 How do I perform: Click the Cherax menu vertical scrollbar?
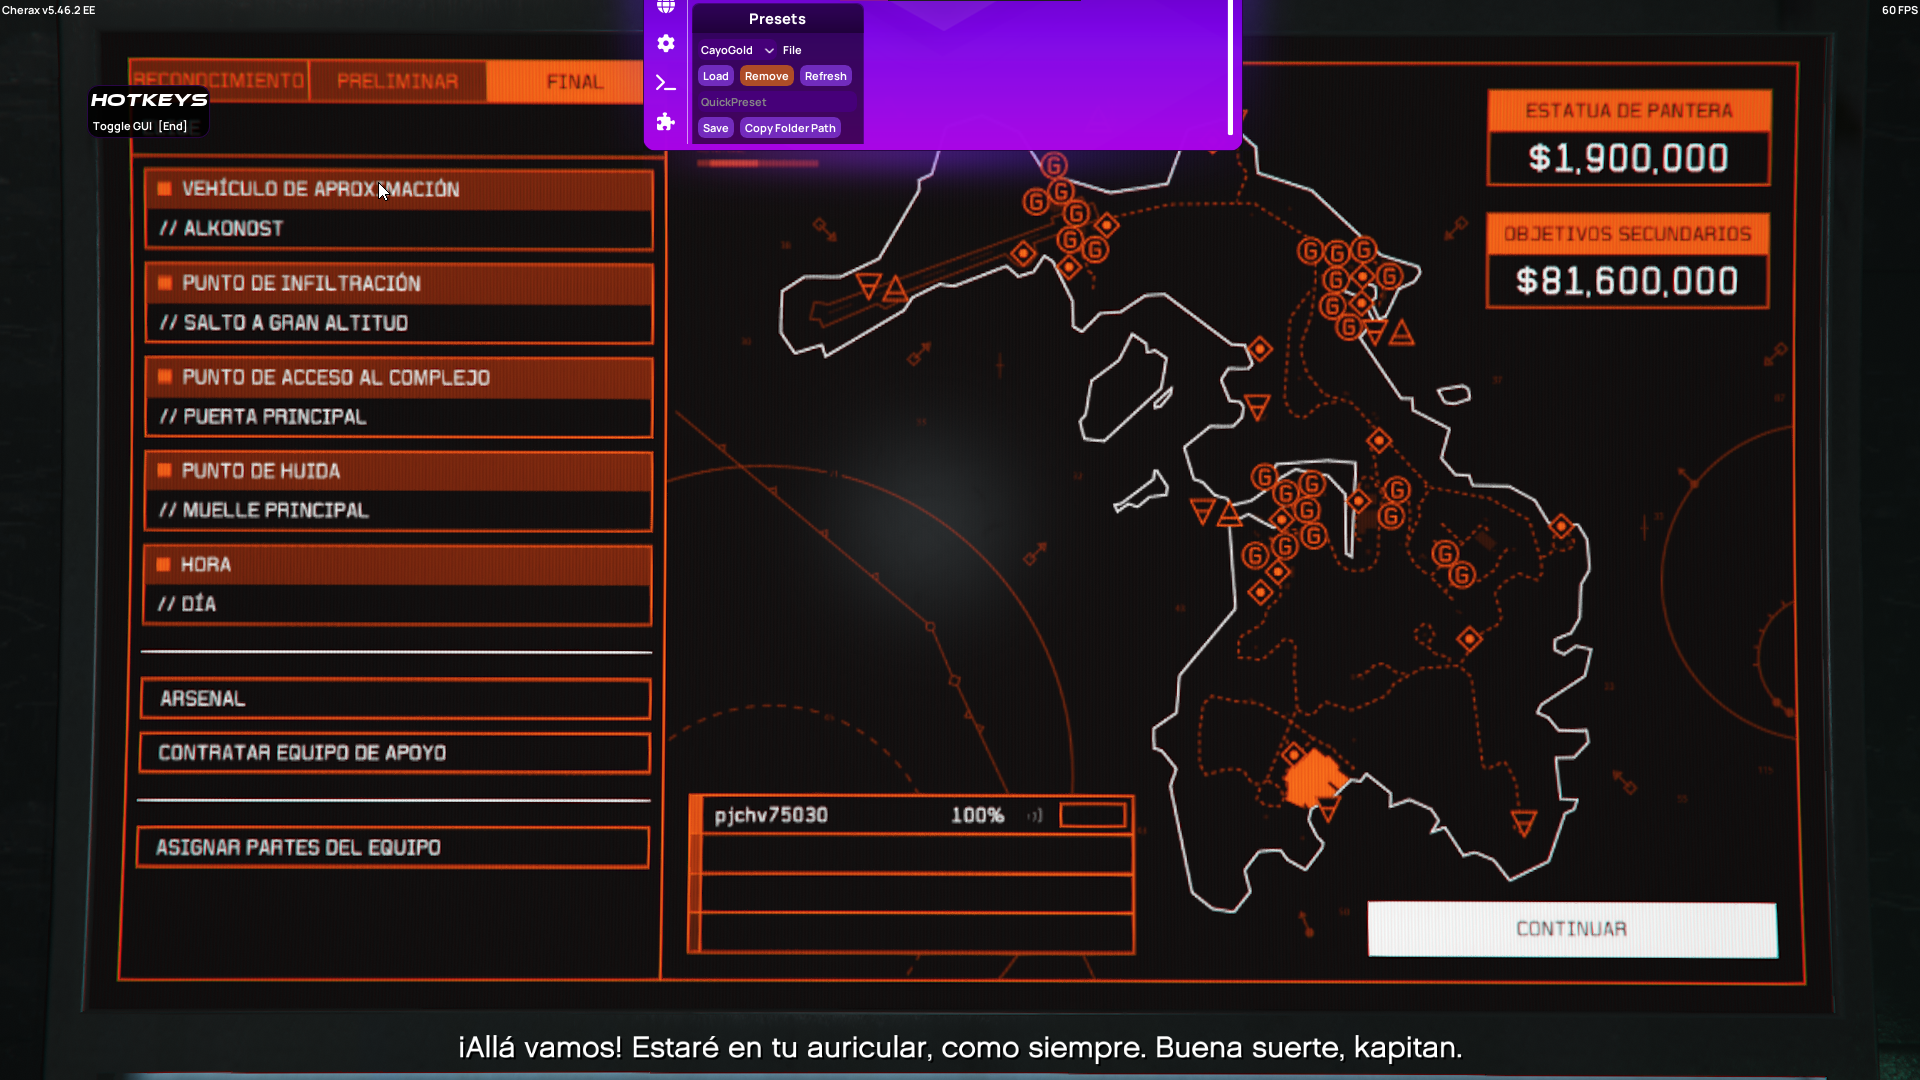(x=1230, y=67)
